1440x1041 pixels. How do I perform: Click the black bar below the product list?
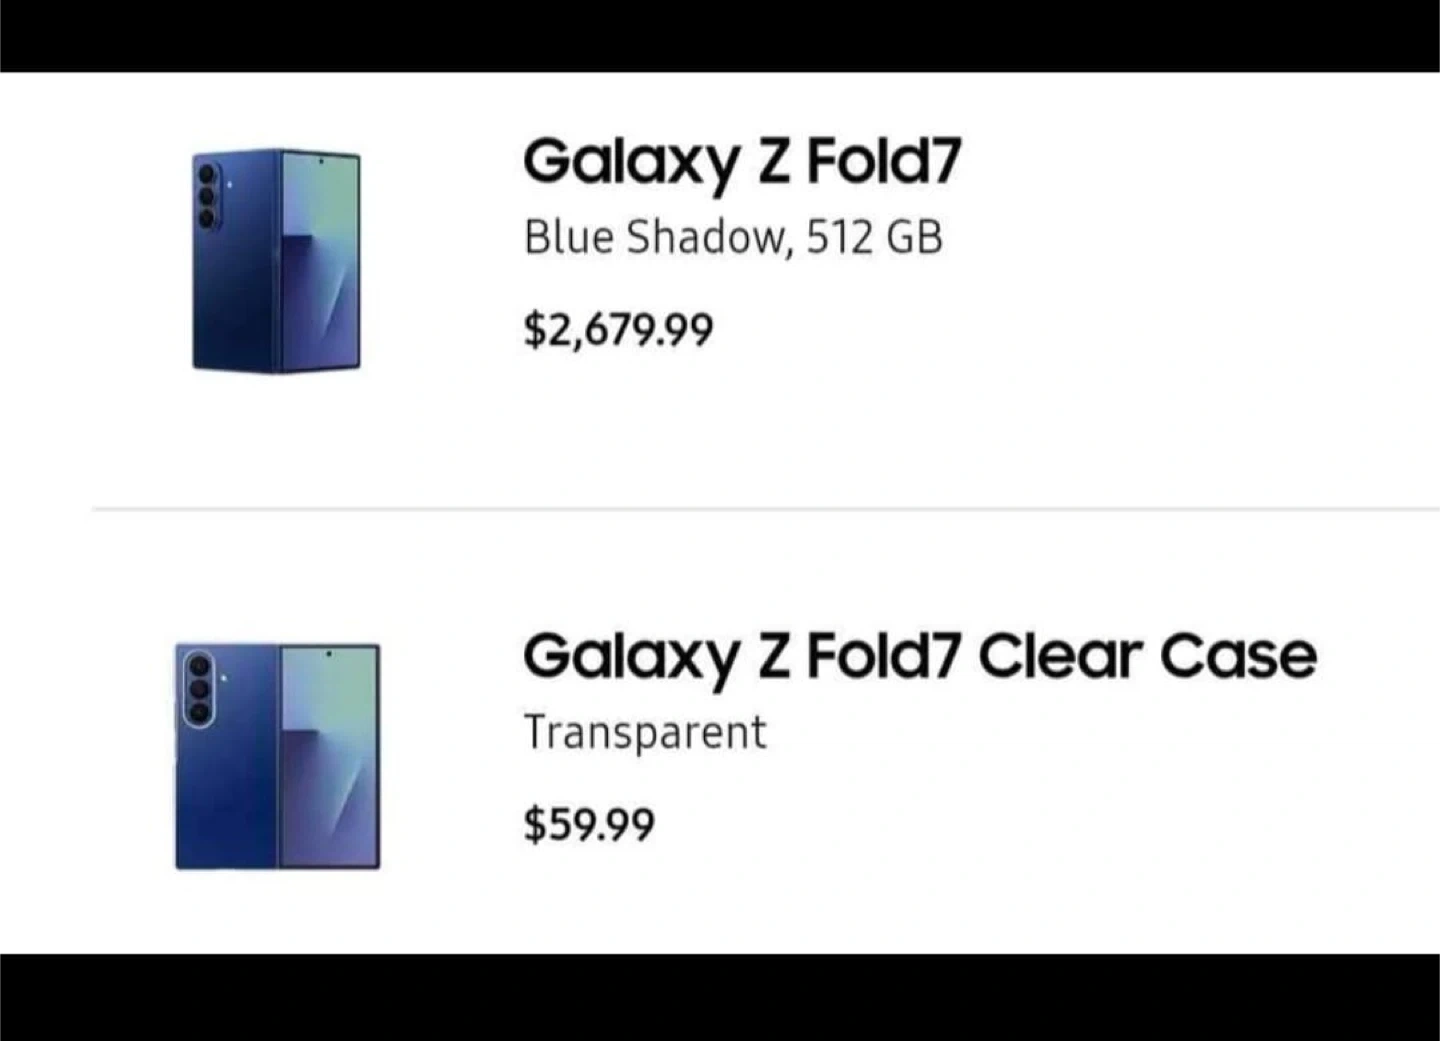tap(720, 997)
